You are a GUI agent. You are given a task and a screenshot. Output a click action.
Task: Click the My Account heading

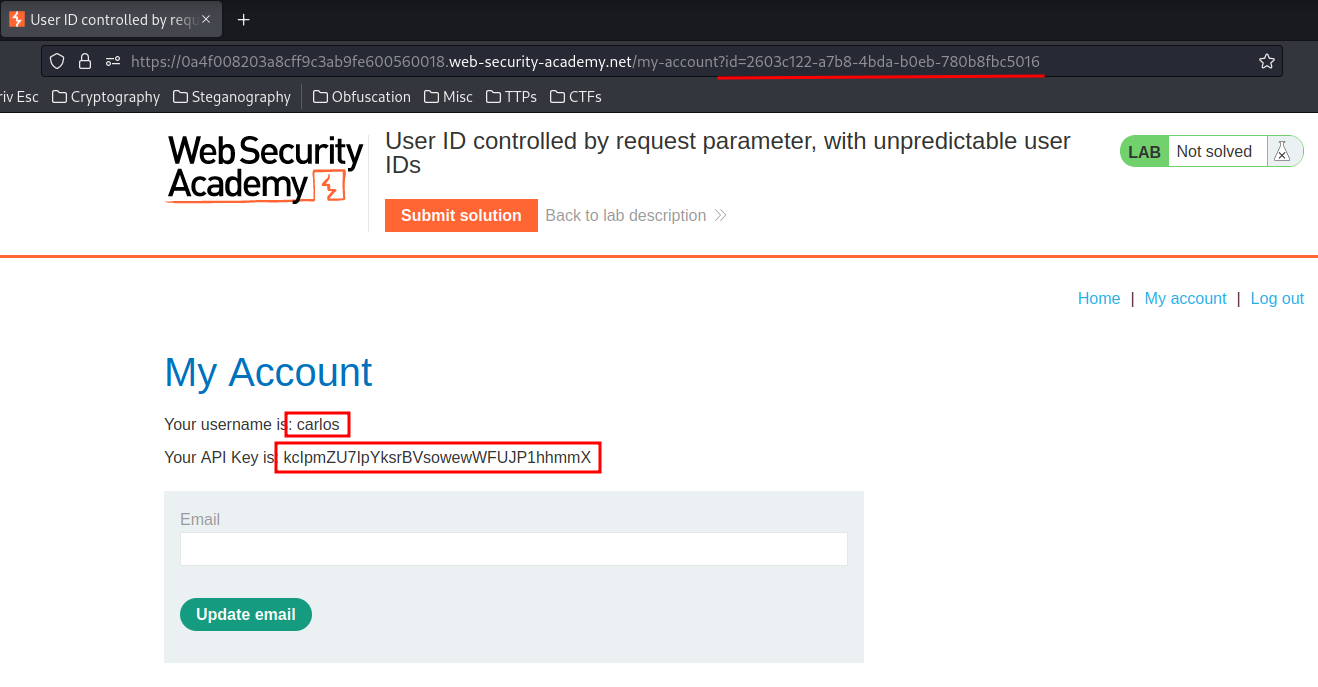[x=268, y=372]
